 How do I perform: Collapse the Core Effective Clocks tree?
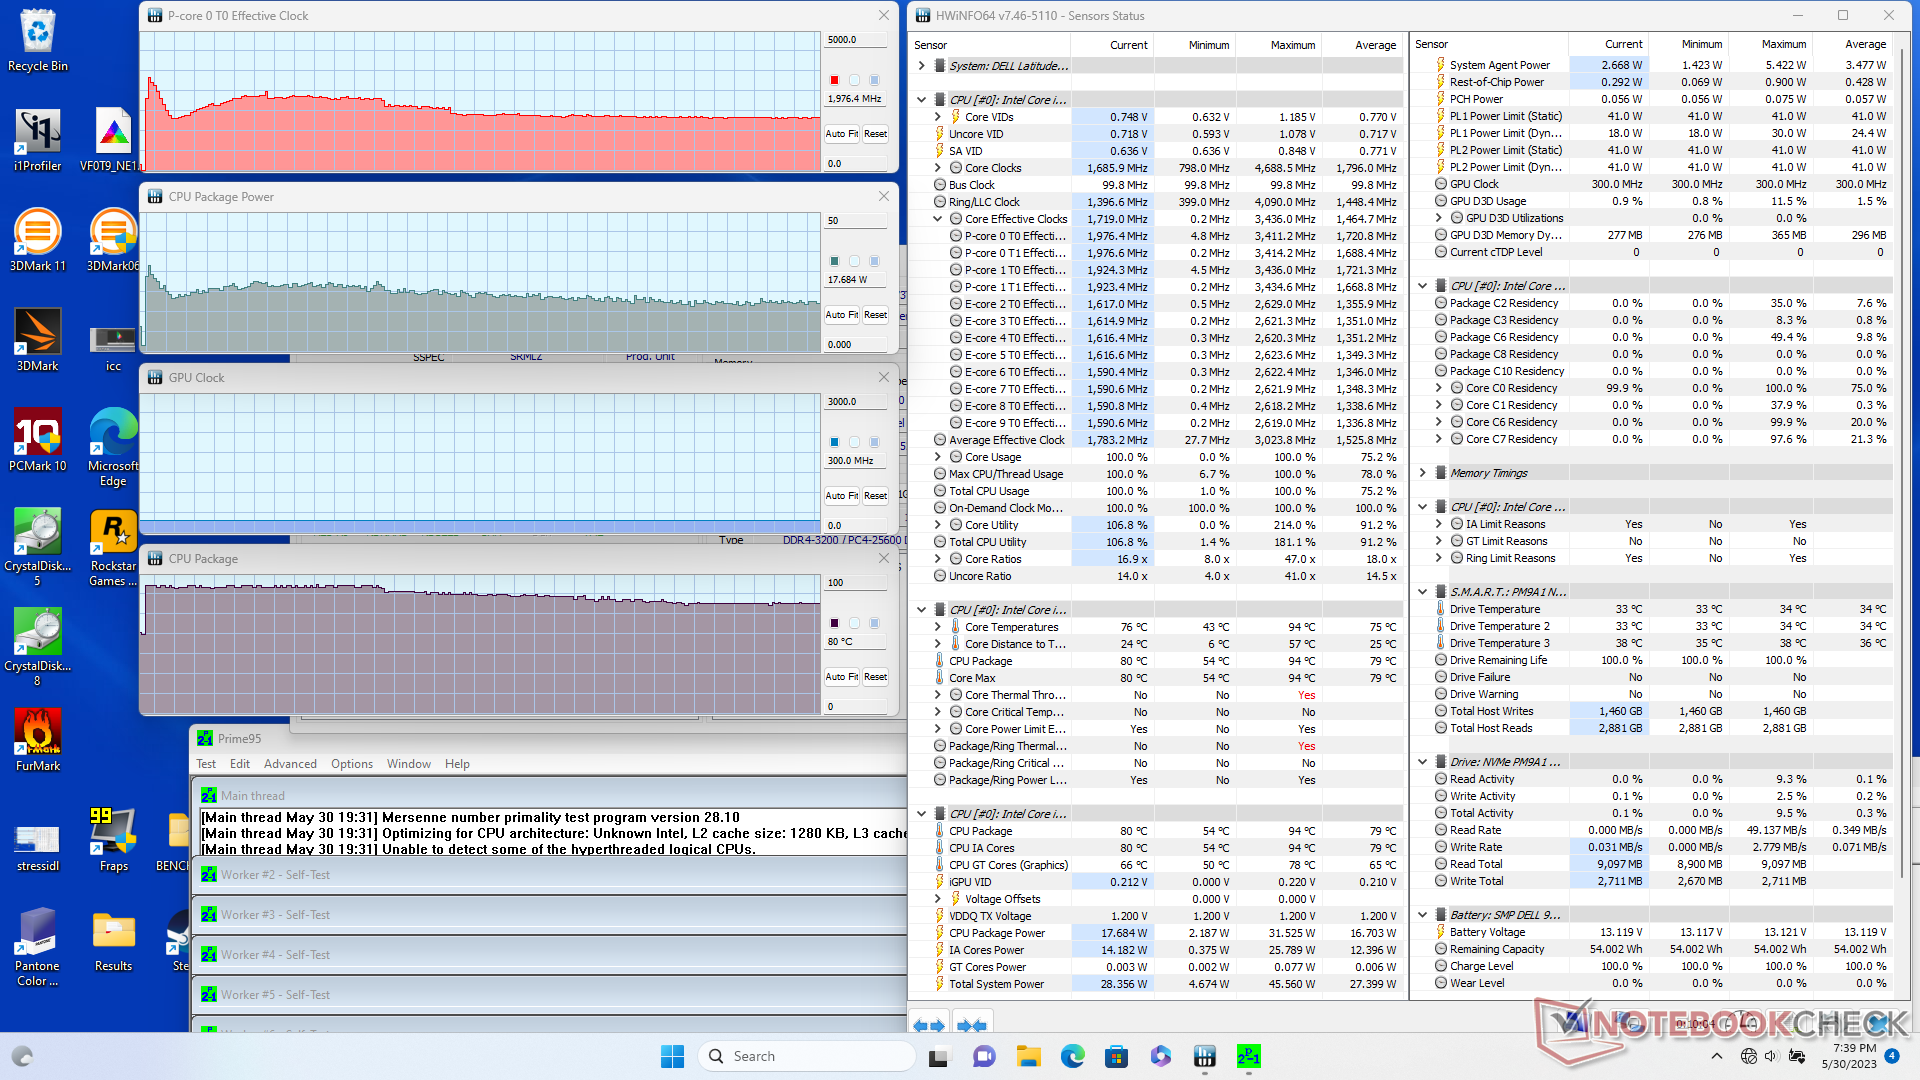point(938,219)
